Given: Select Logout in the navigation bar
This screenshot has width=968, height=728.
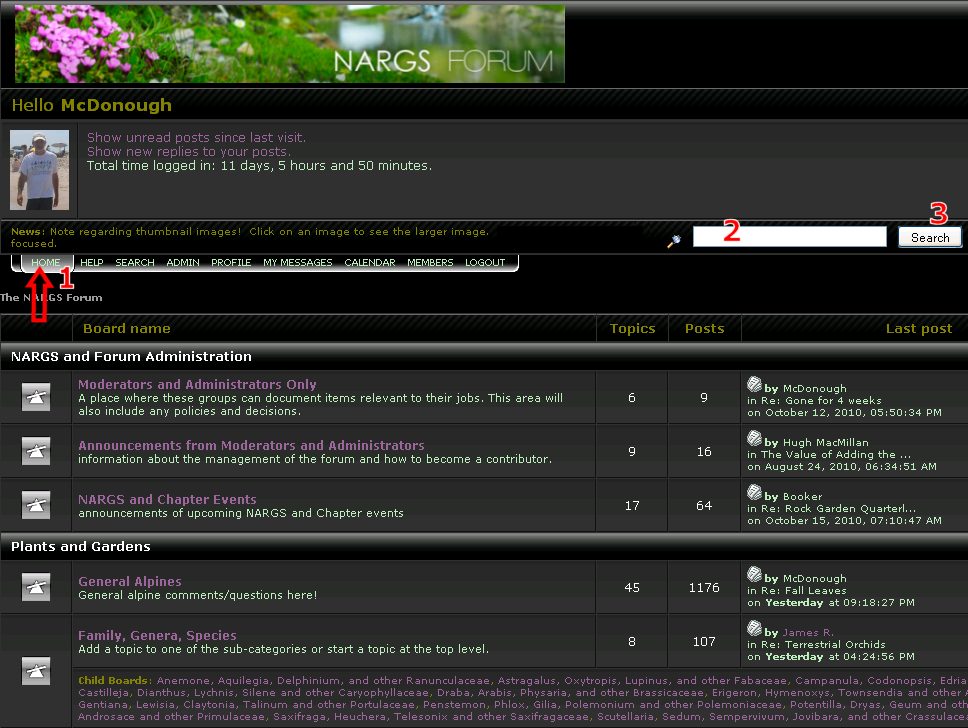Looking at the screenshot, I should pos(485,262).
